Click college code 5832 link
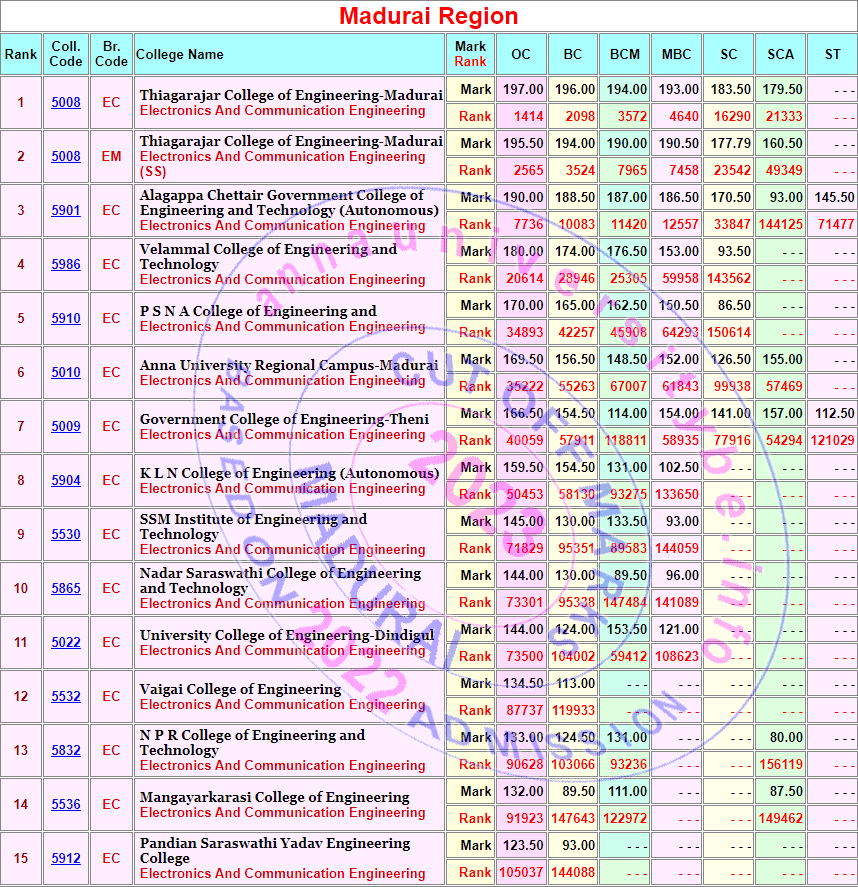The width and height of the screenshot is (858, 887). 66,751
